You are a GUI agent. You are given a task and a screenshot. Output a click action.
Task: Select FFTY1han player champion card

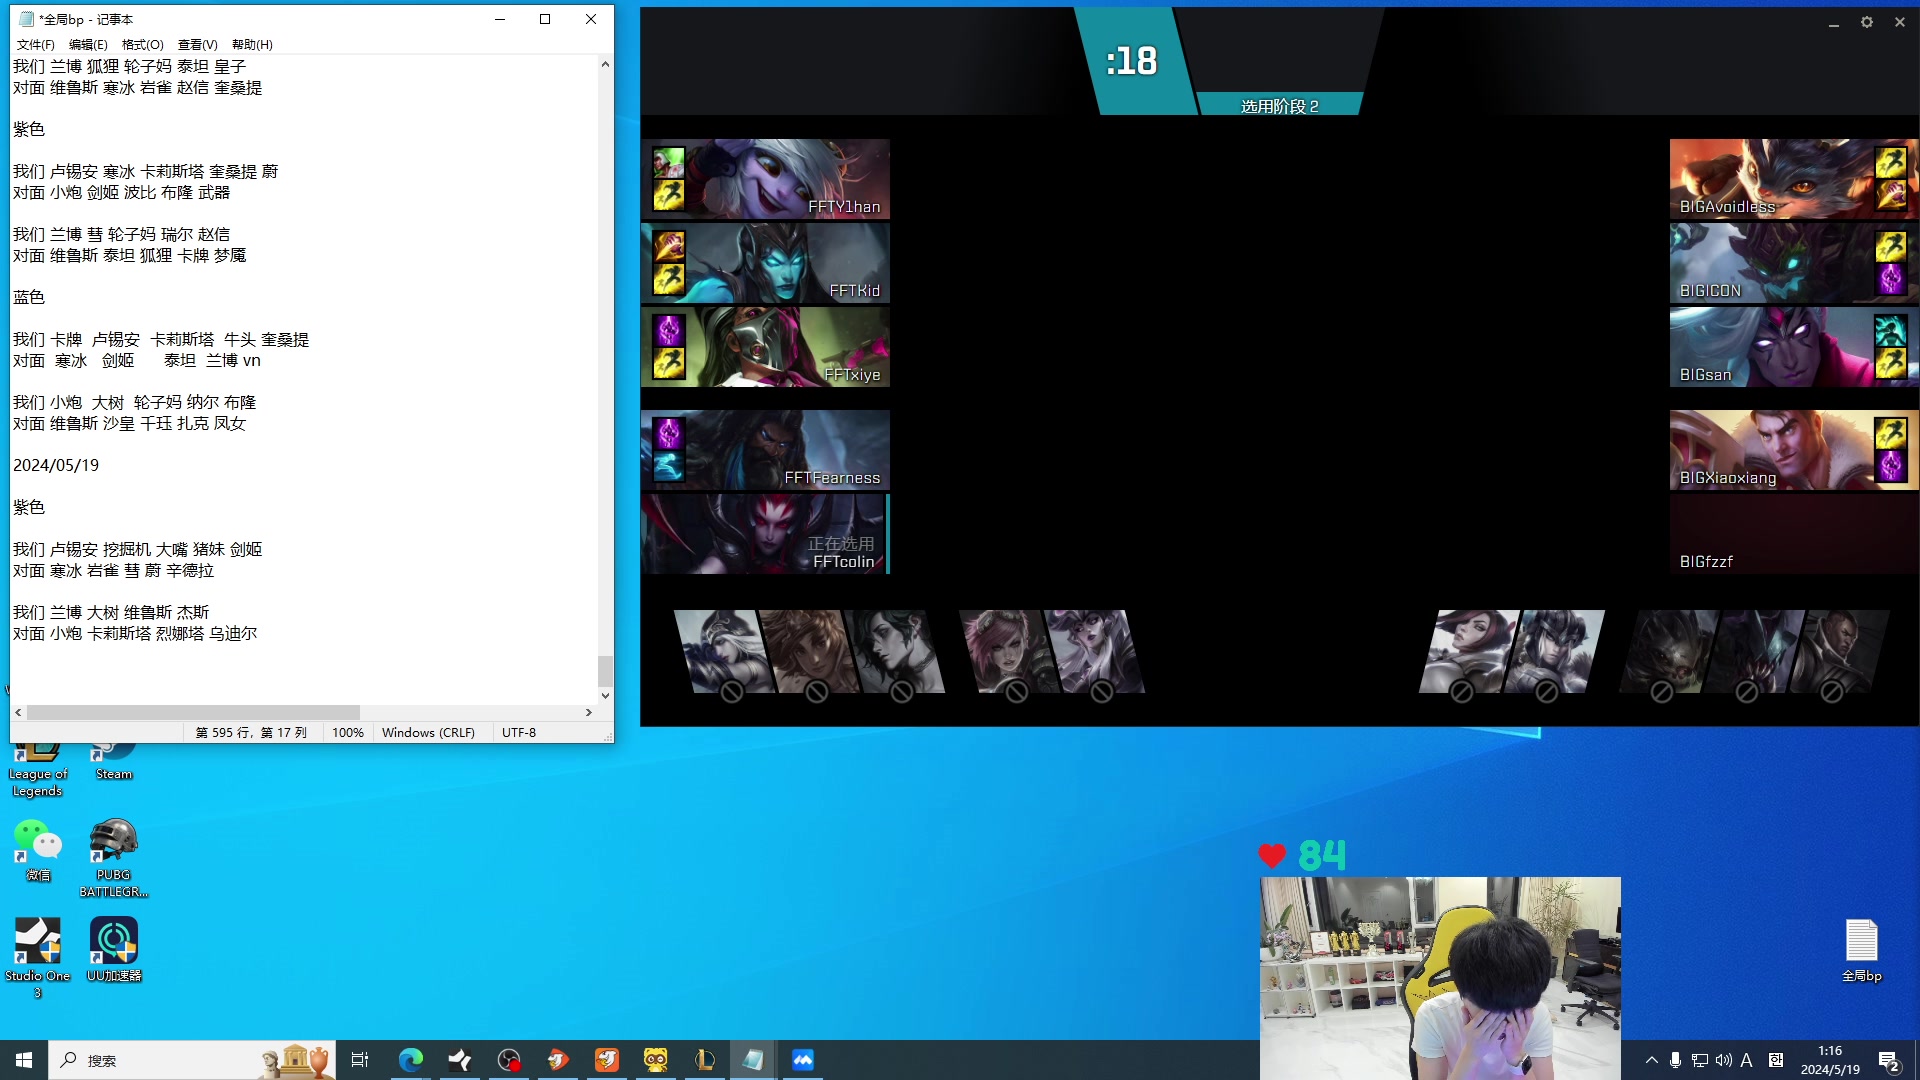coord(765,179)
